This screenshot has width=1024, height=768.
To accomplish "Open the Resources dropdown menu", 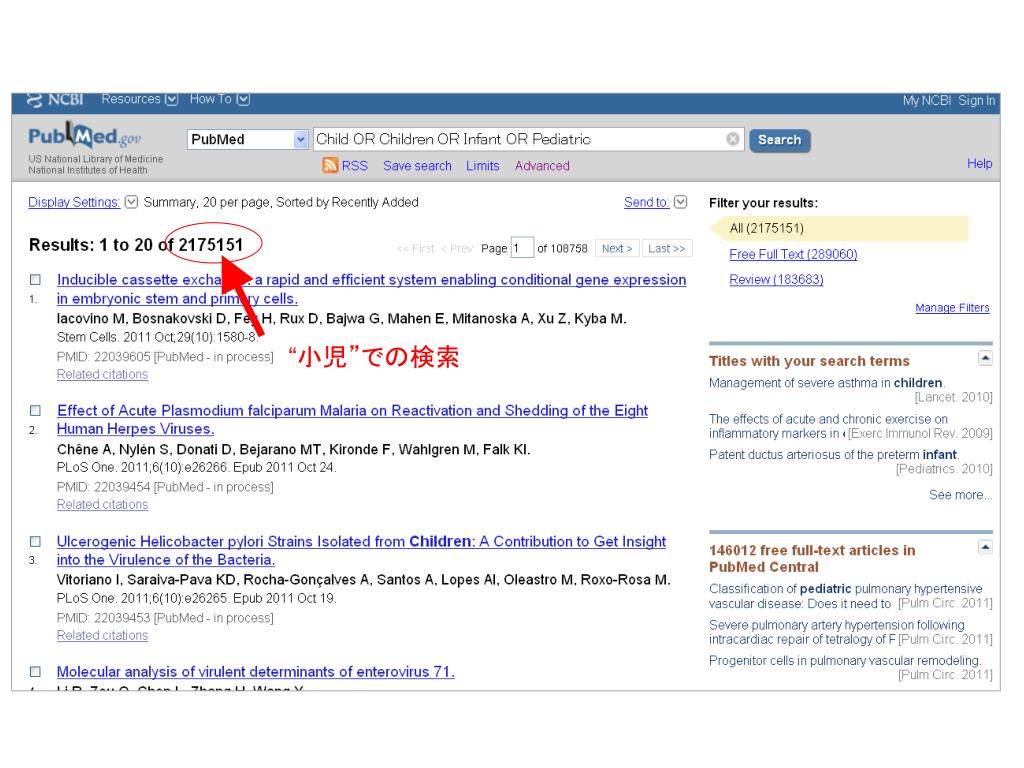I will click(139, 99).
